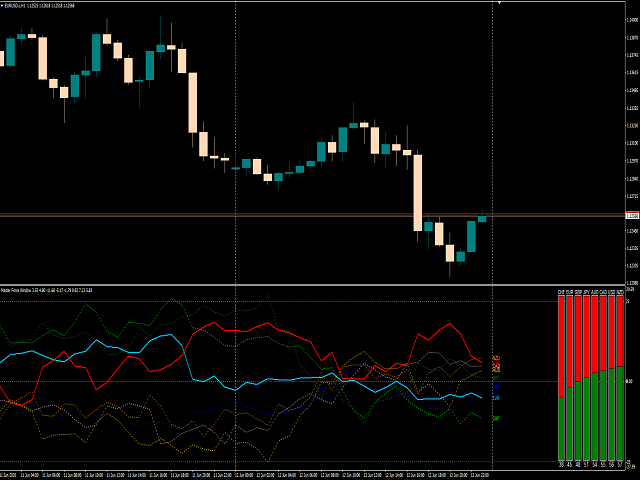This screenshot has height=480, width=640.
Task: Click the CAD strength bar
Action: point(603,378)
